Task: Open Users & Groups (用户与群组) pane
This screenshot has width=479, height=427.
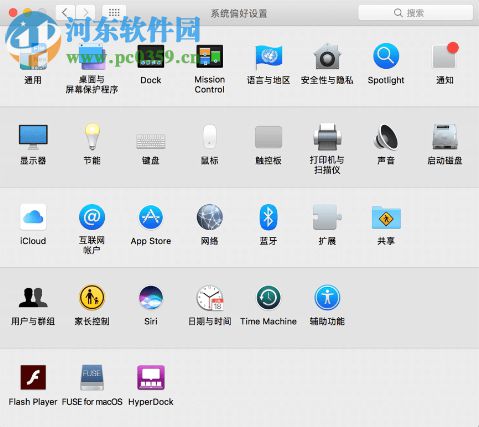Action: 33,297
